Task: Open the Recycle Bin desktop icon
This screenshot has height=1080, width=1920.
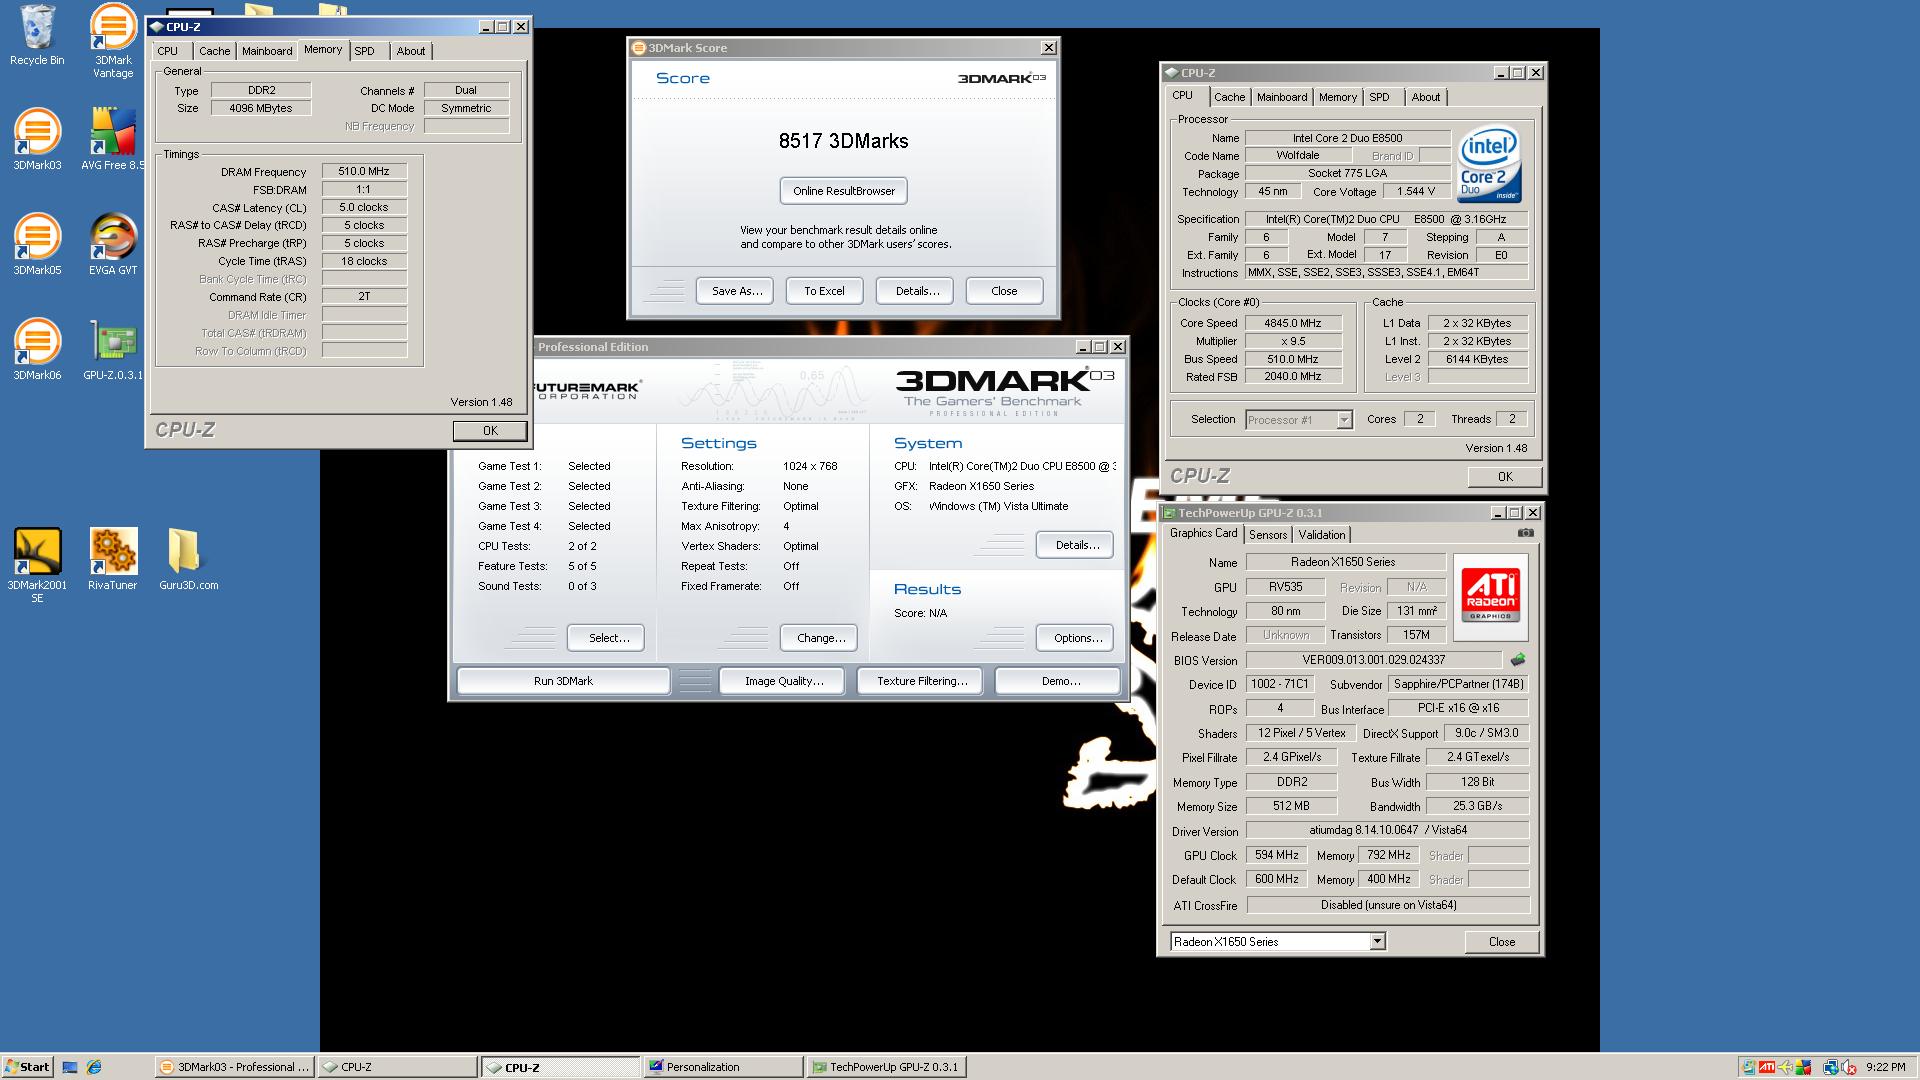Action: coord(37,36)
